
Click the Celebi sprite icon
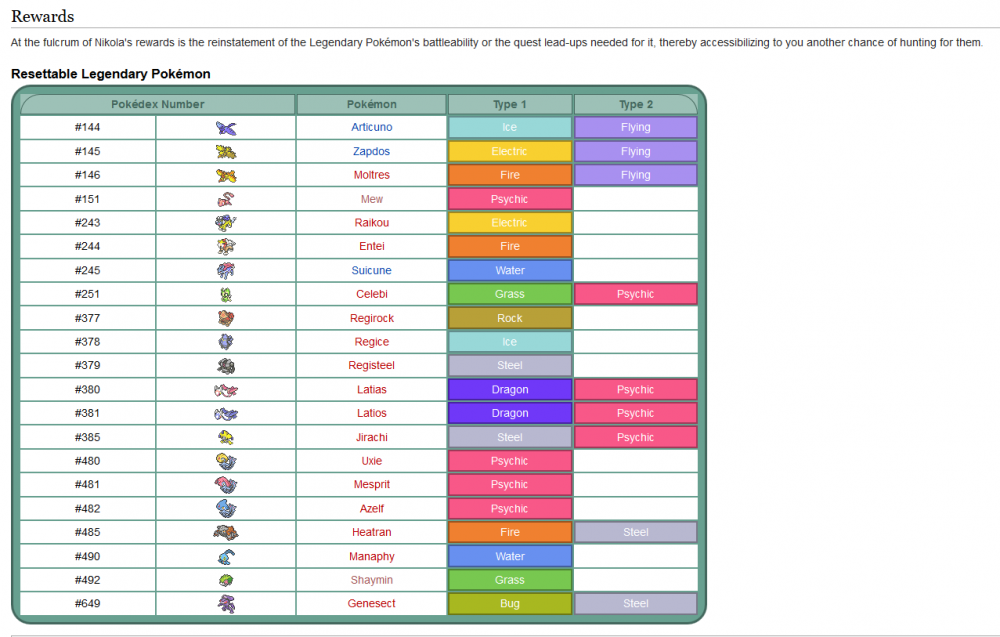(226, 295)
